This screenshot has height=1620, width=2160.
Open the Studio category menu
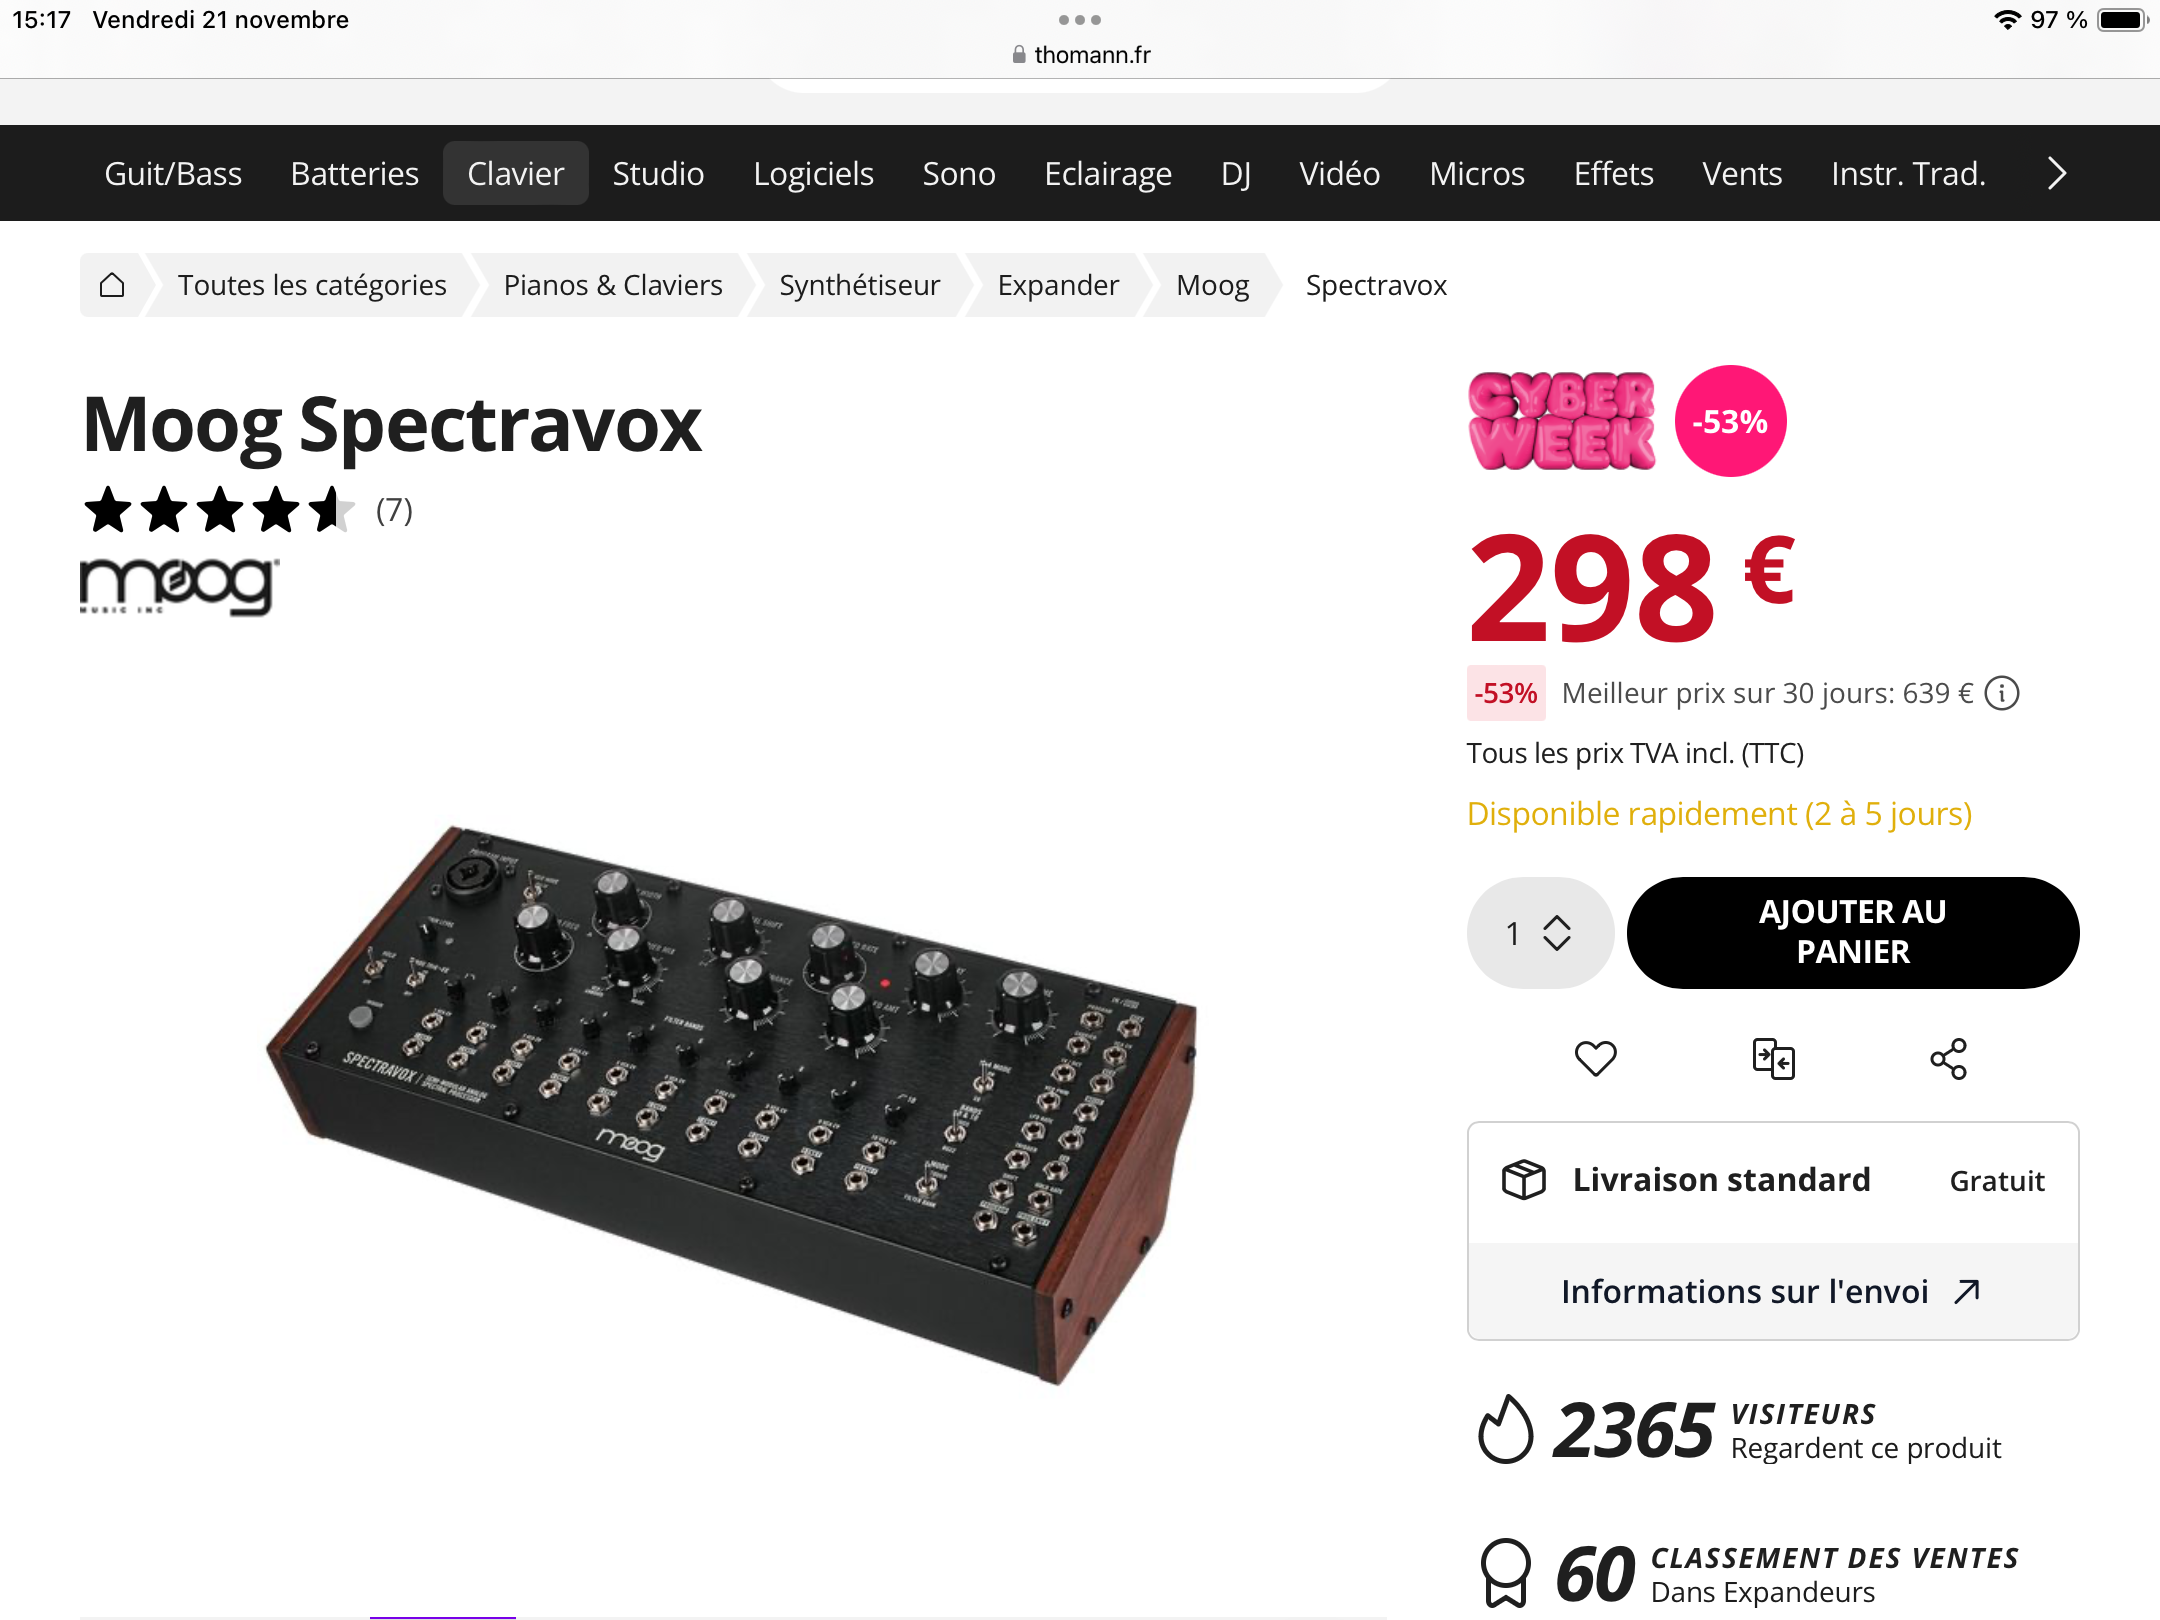(658, 174)
